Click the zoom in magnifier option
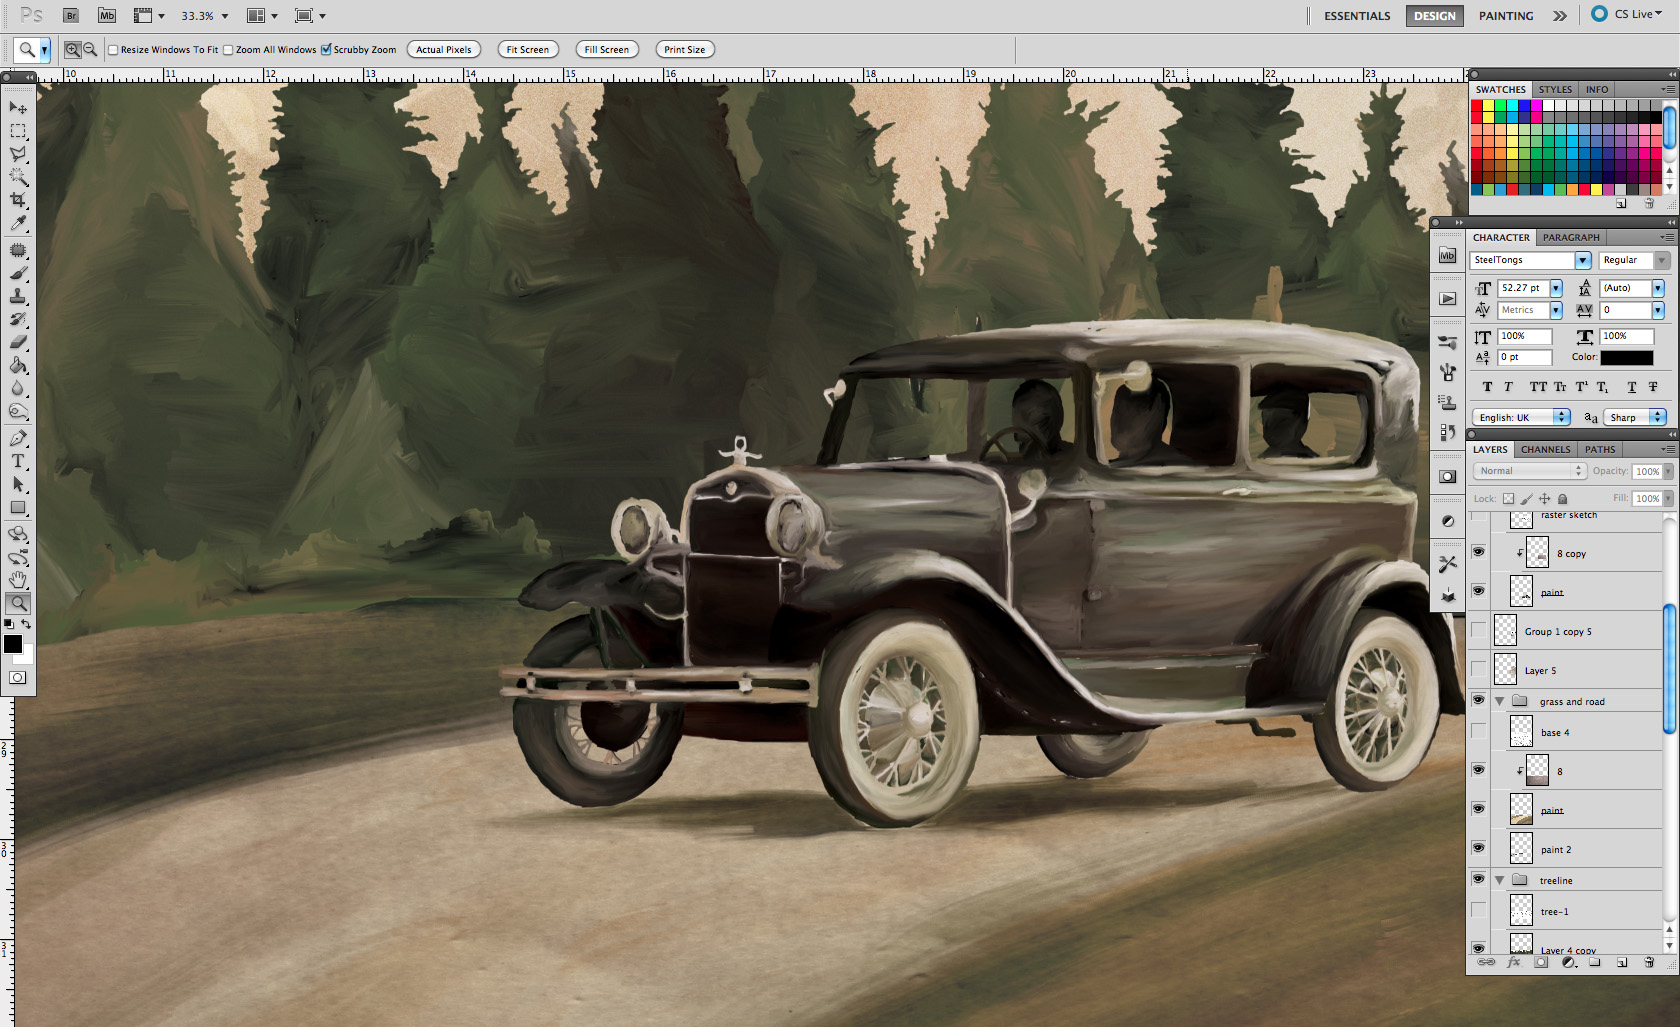The width and height of the screenshot is (1680, 1027). pyautogui.click(x=72, y=49)
